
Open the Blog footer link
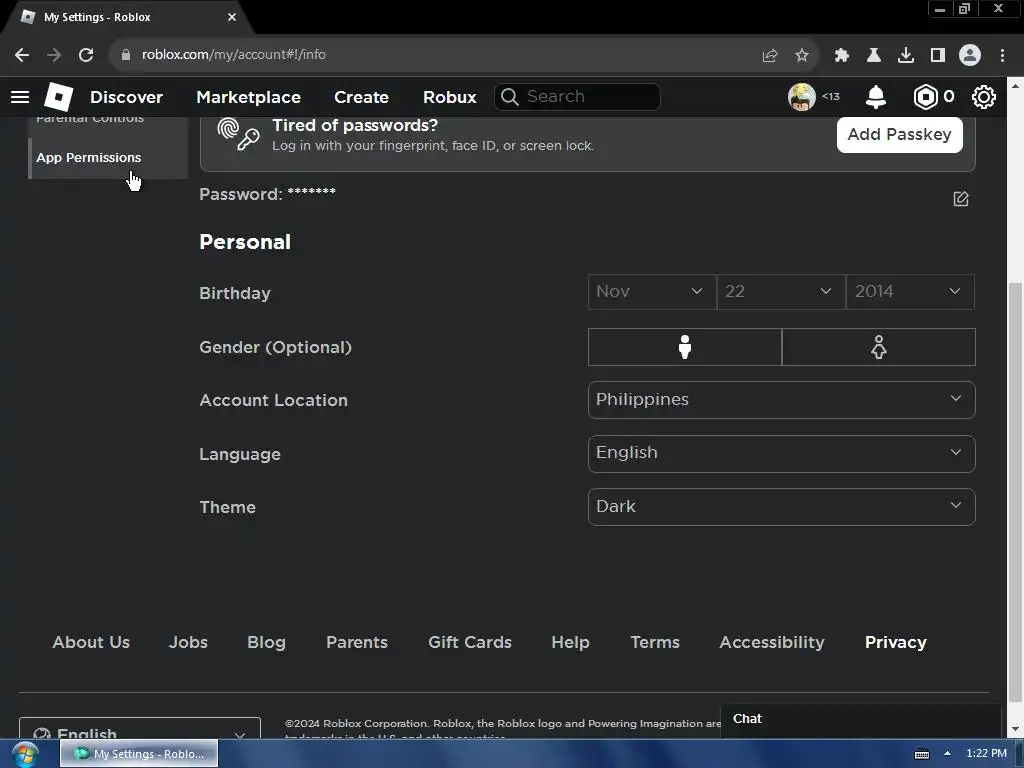(266, 642)
